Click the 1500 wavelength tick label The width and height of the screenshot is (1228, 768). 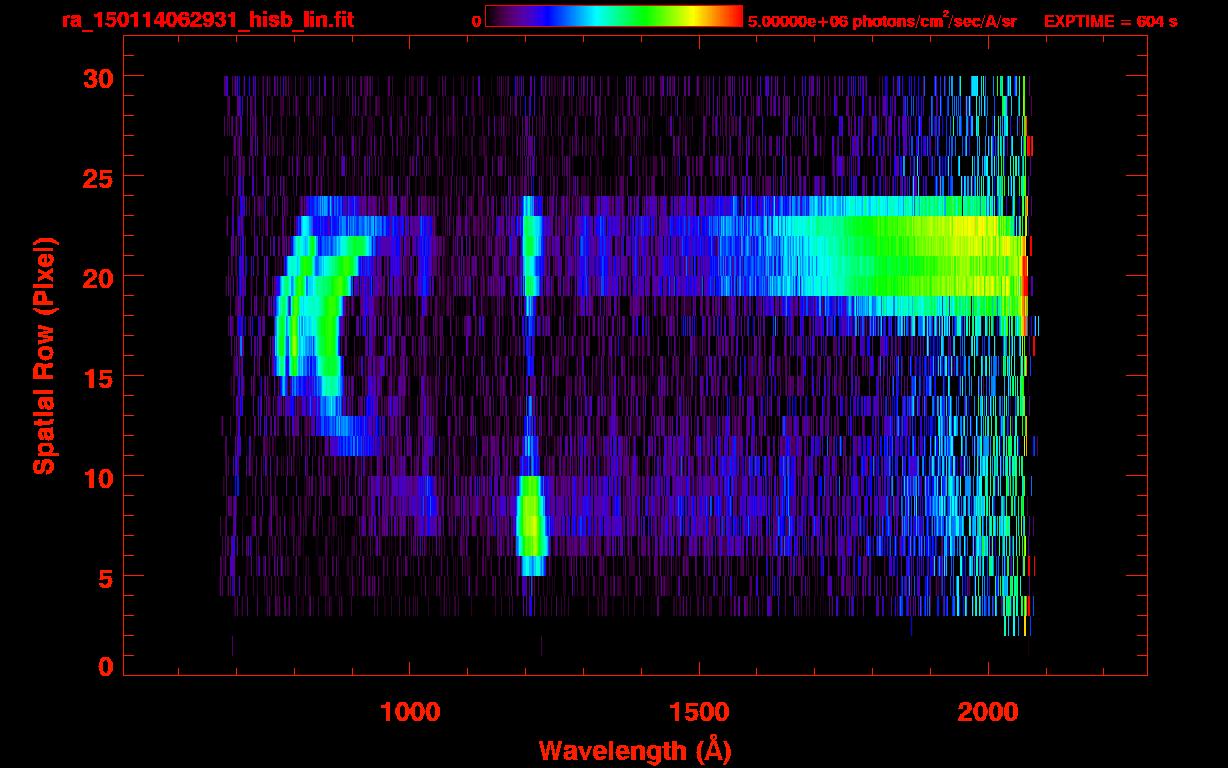[699, 712]
